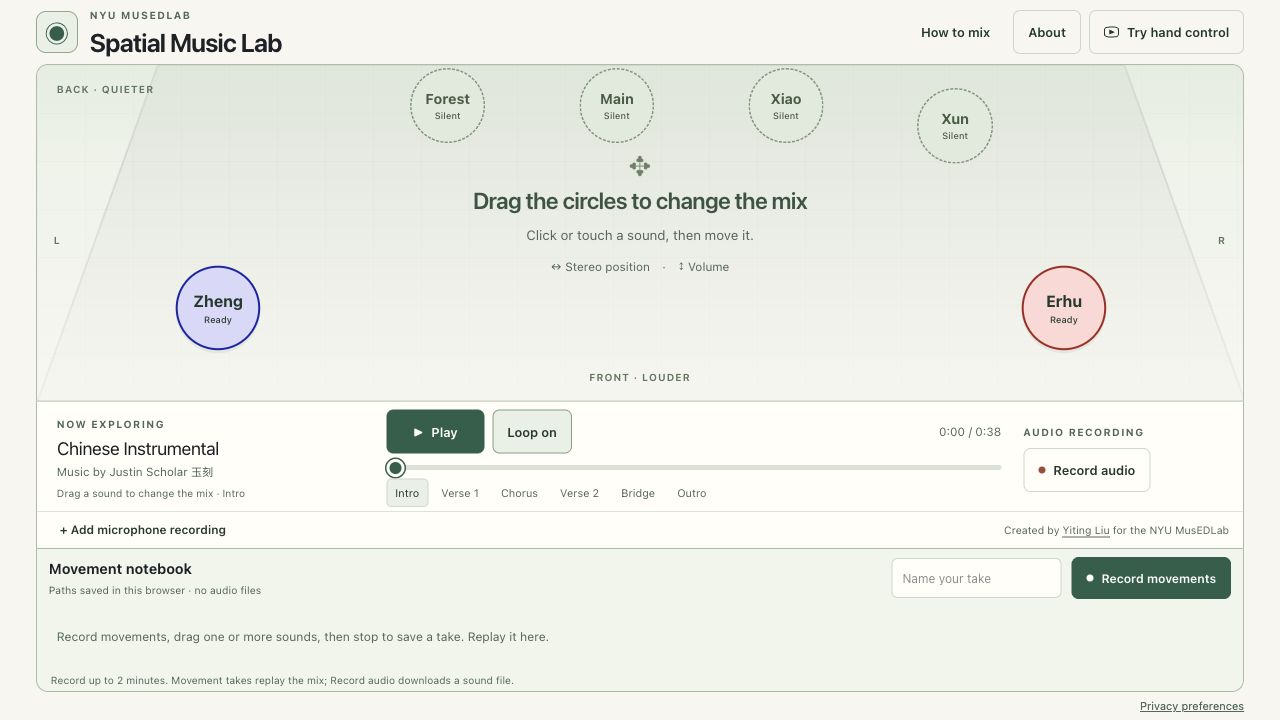Jump to the Intro section
1280x720 pixels.
407,493
